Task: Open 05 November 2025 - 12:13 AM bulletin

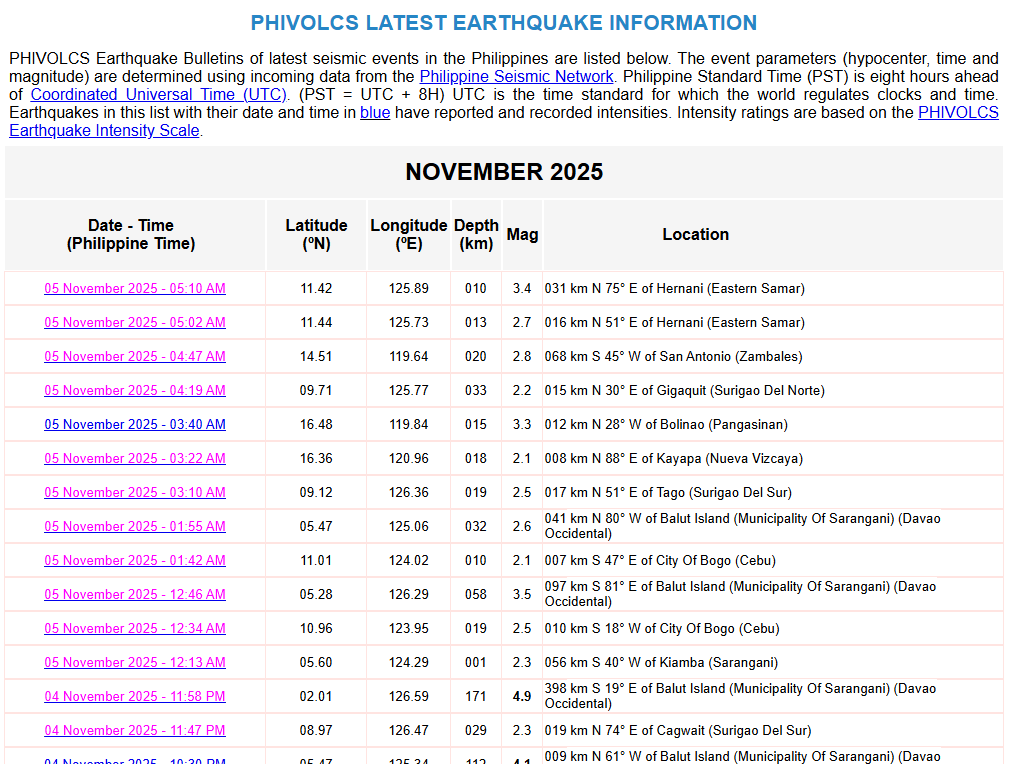Action: pyautogui.click(x=135, y=663)
